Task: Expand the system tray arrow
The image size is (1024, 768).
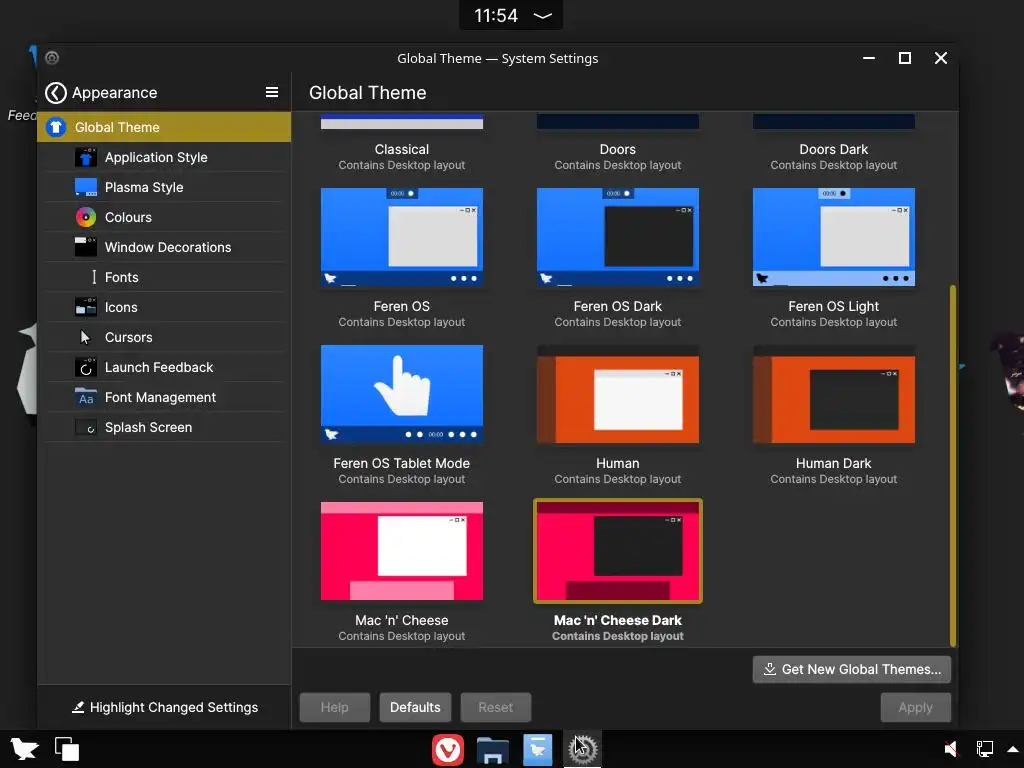Action: (1013, 749)
